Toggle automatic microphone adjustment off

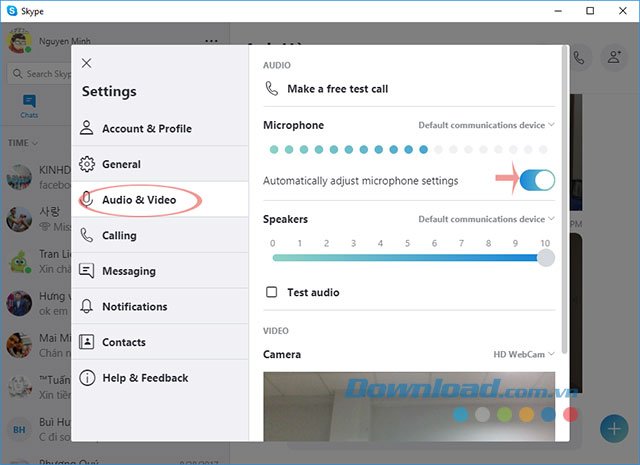click(538, 180)
